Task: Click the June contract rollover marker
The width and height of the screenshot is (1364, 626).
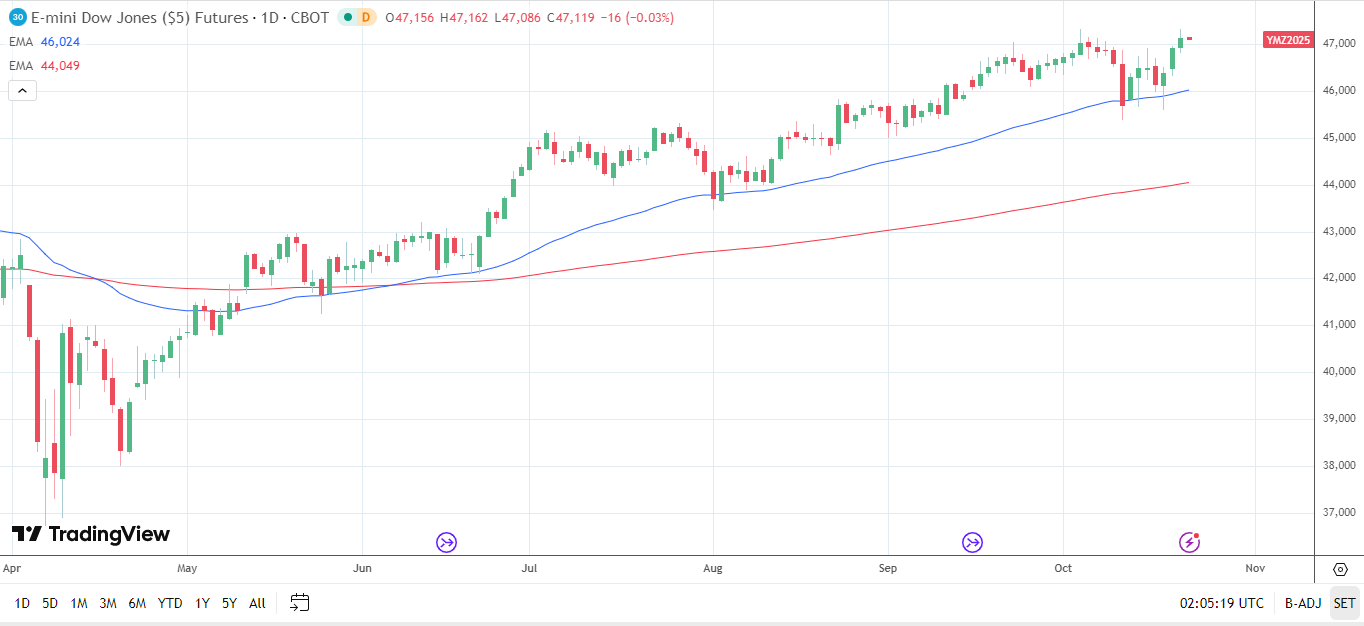Action: [x=446, y=542]
